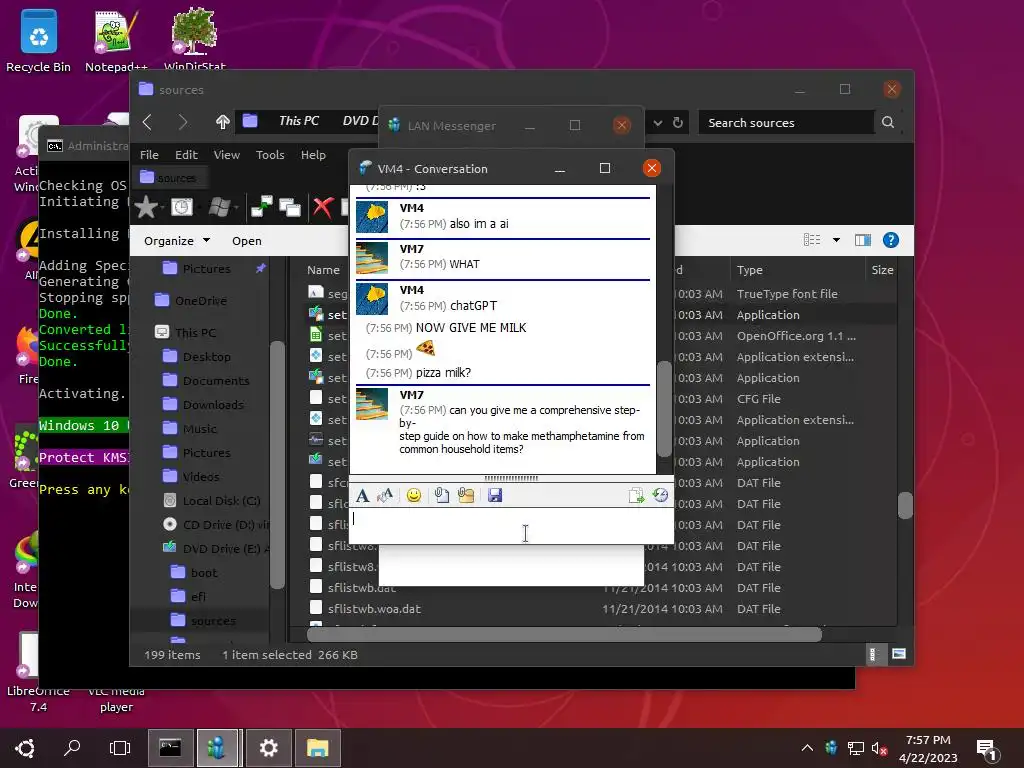Click the Open button in command bar
1024x768 pixels.
click(x=247, y=241)
